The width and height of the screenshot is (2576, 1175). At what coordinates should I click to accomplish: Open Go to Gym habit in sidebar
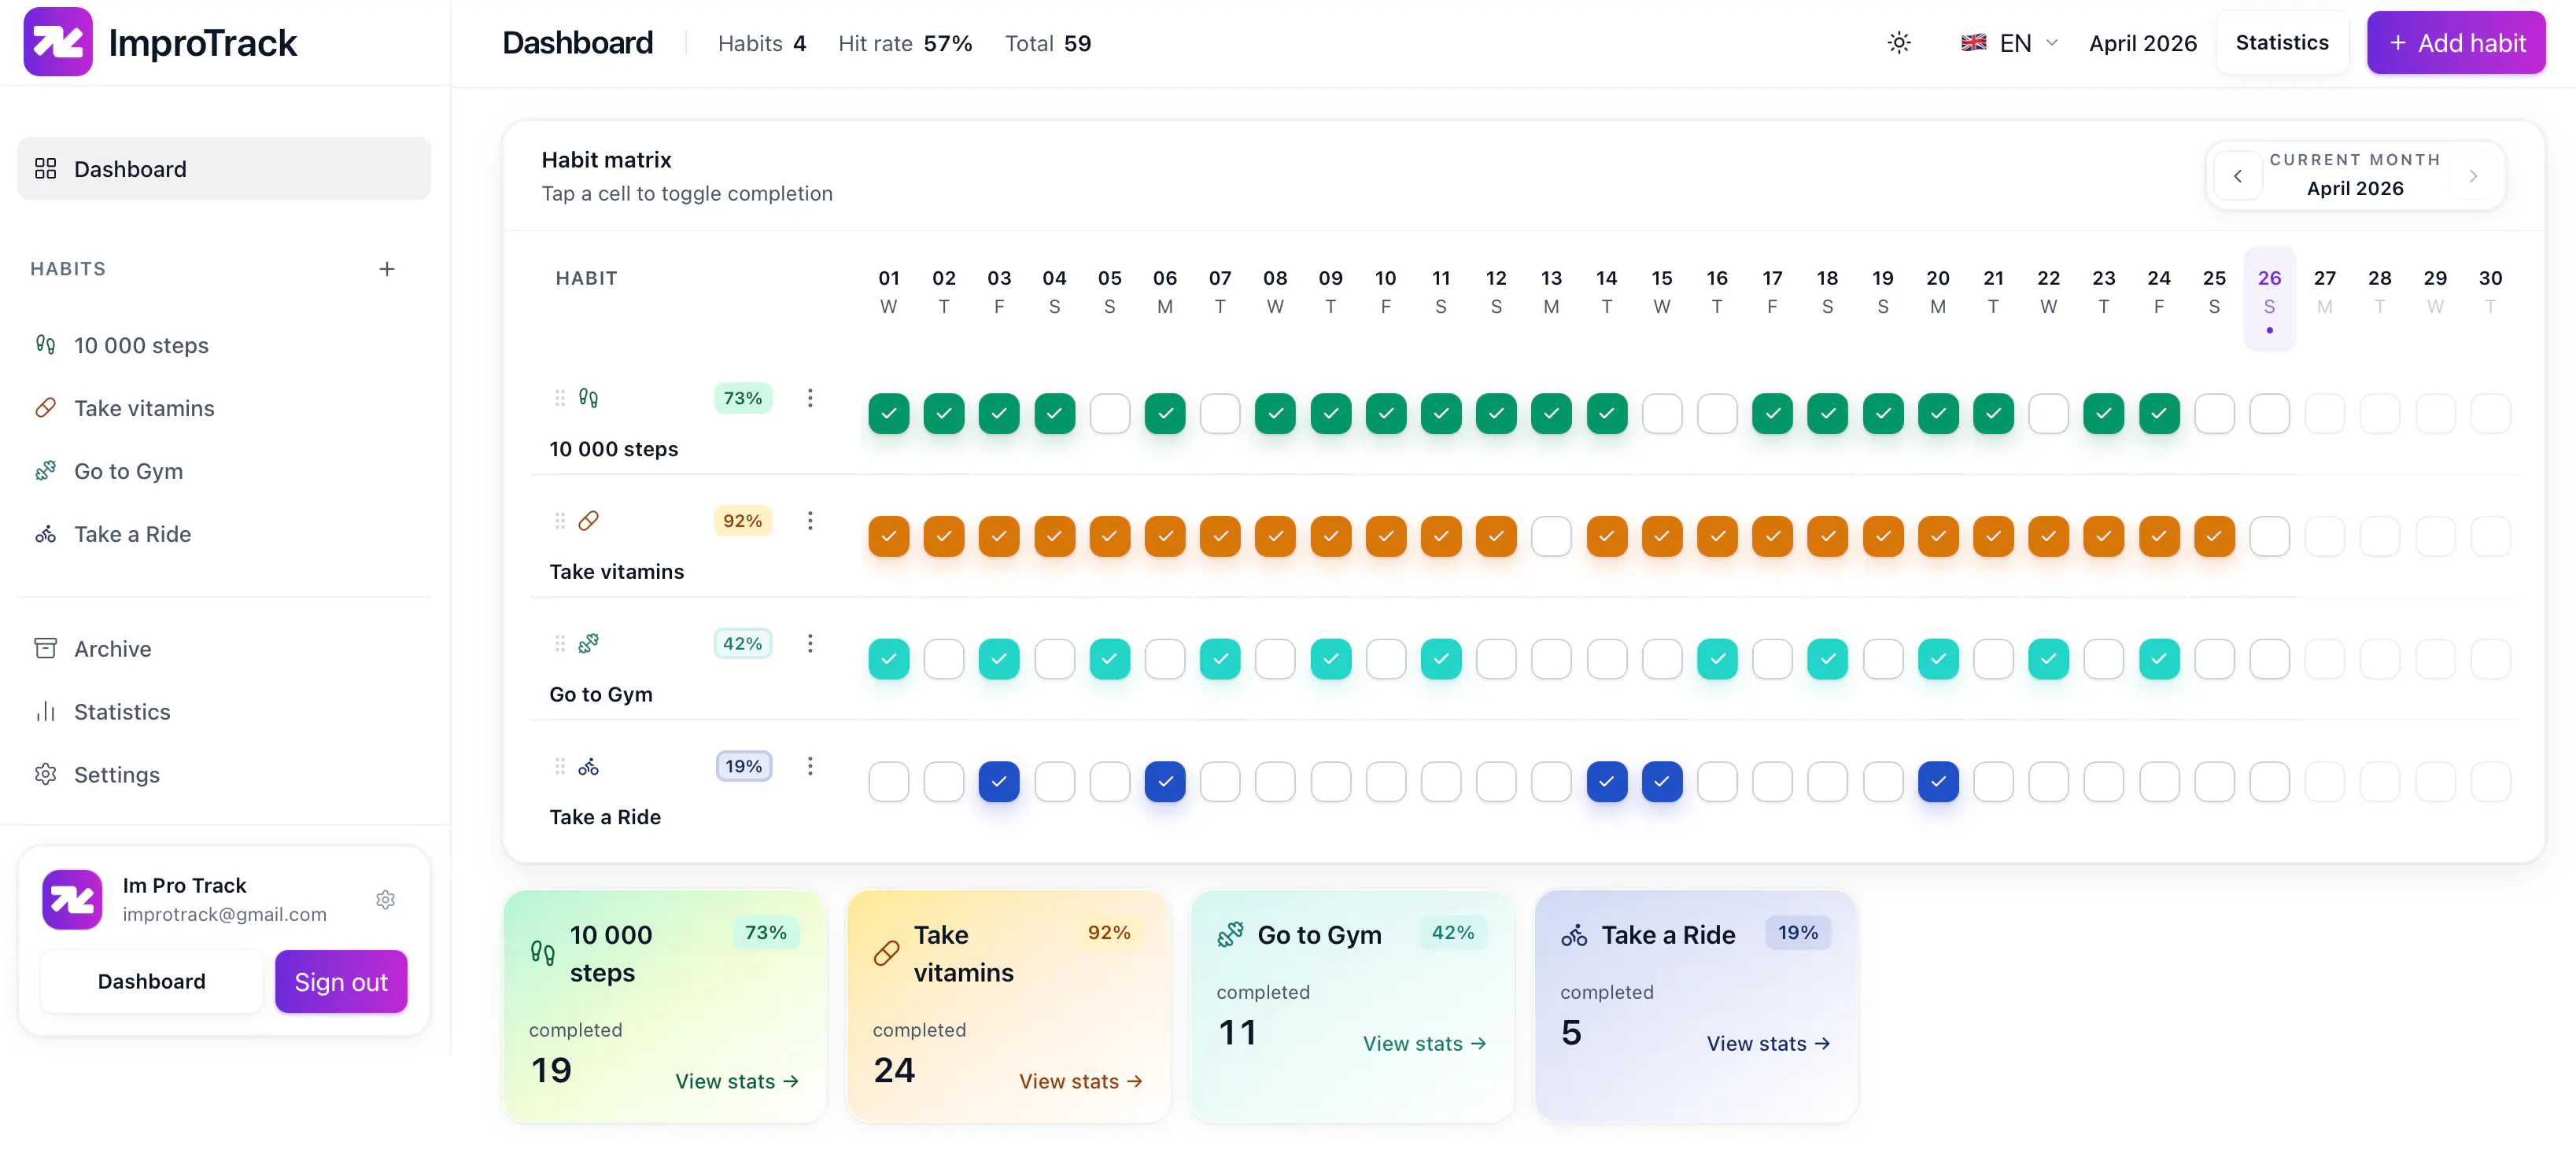(x=224, y=471)
